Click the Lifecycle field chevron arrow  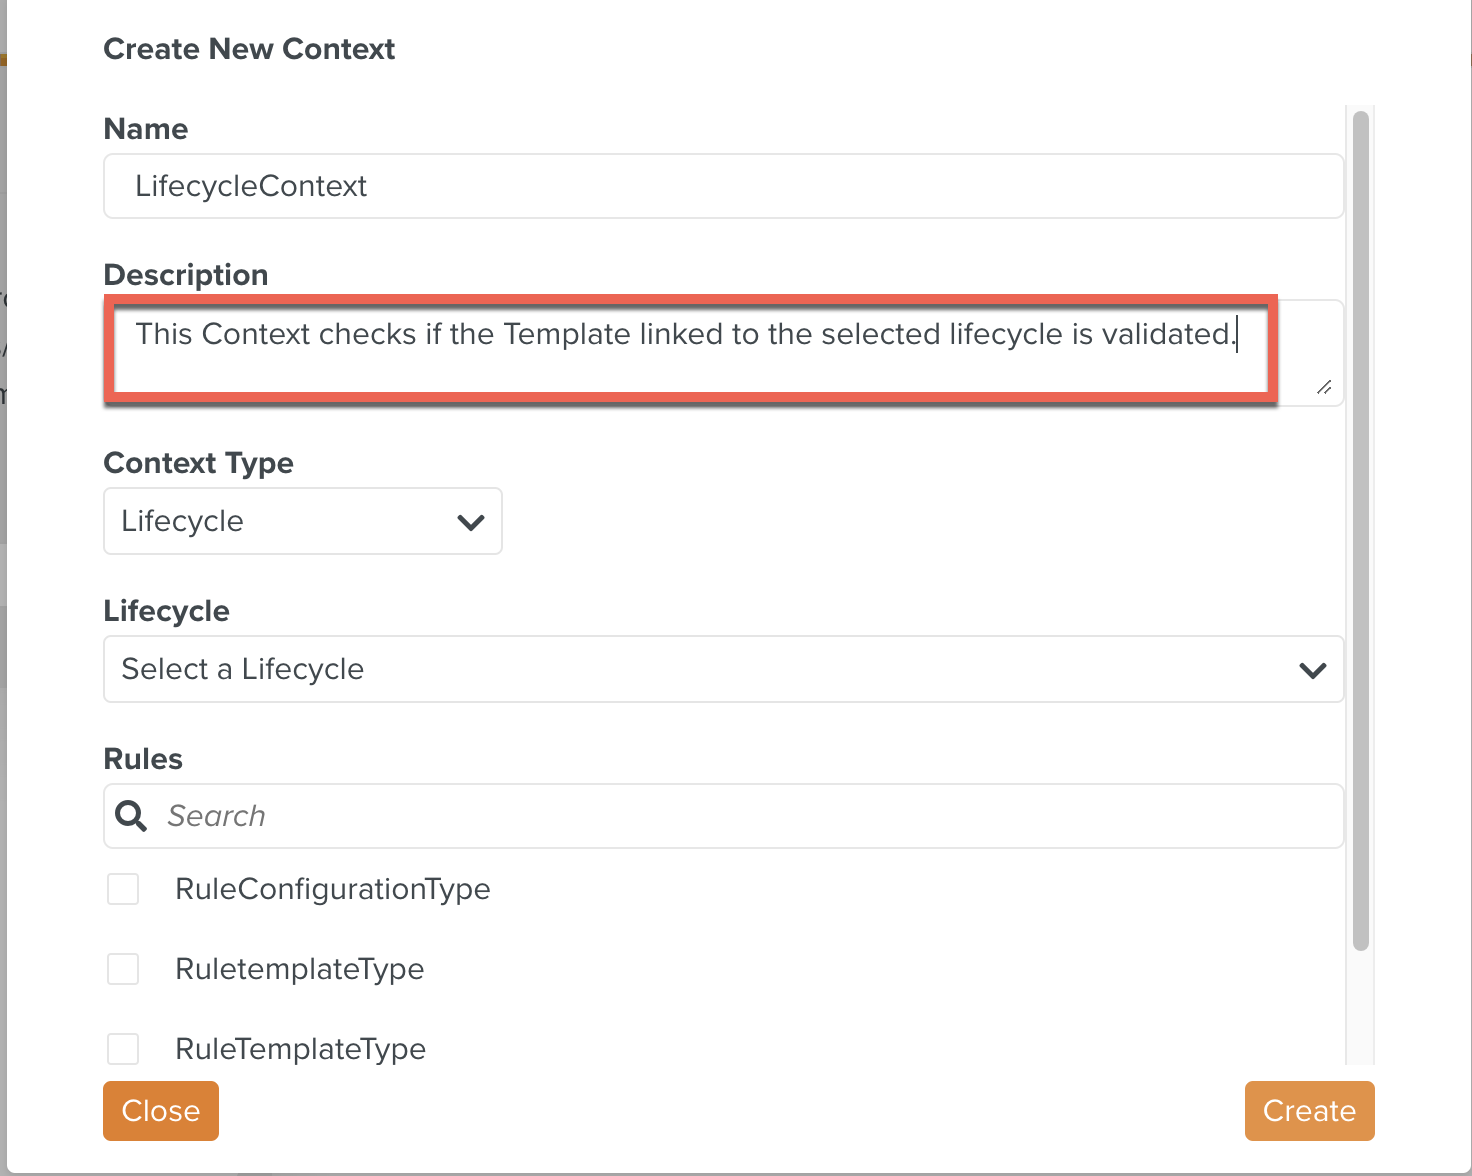click(1312, 670)
